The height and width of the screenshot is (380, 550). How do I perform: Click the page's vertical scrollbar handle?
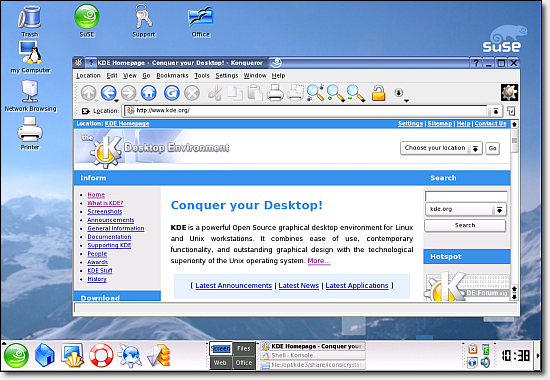pos(514,141)
